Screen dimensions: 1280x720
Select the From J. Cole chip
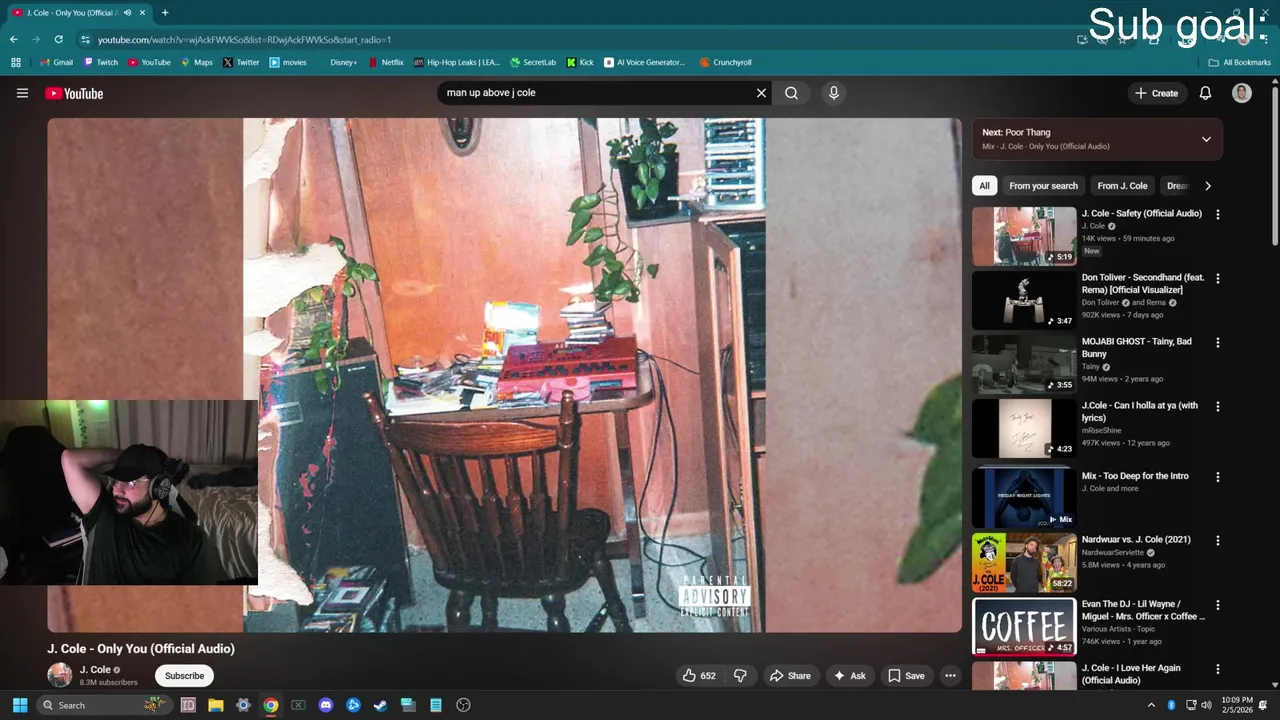1122,186
